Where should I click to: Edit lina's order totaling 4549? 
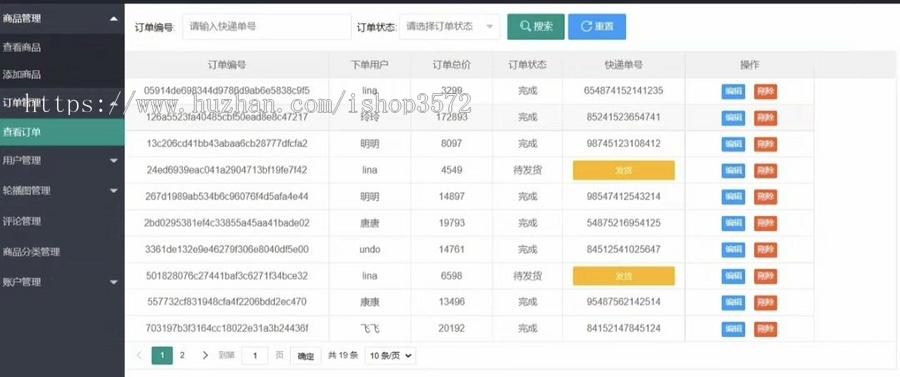(x=733, y=170)
